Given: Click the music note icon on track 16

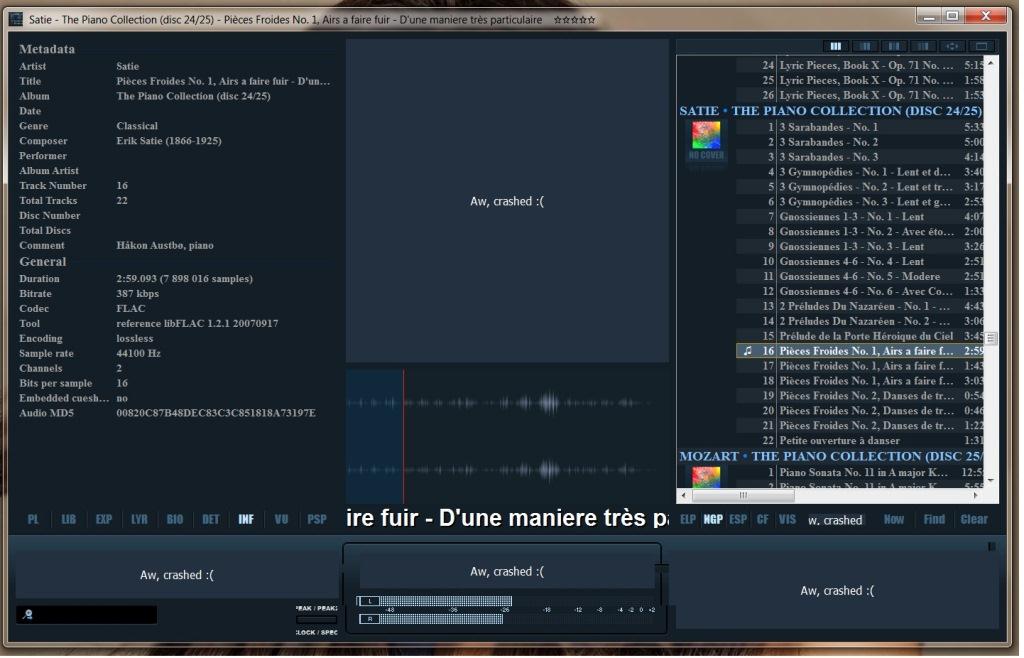Looking at the screenshot, I should (x=748, y=351).
